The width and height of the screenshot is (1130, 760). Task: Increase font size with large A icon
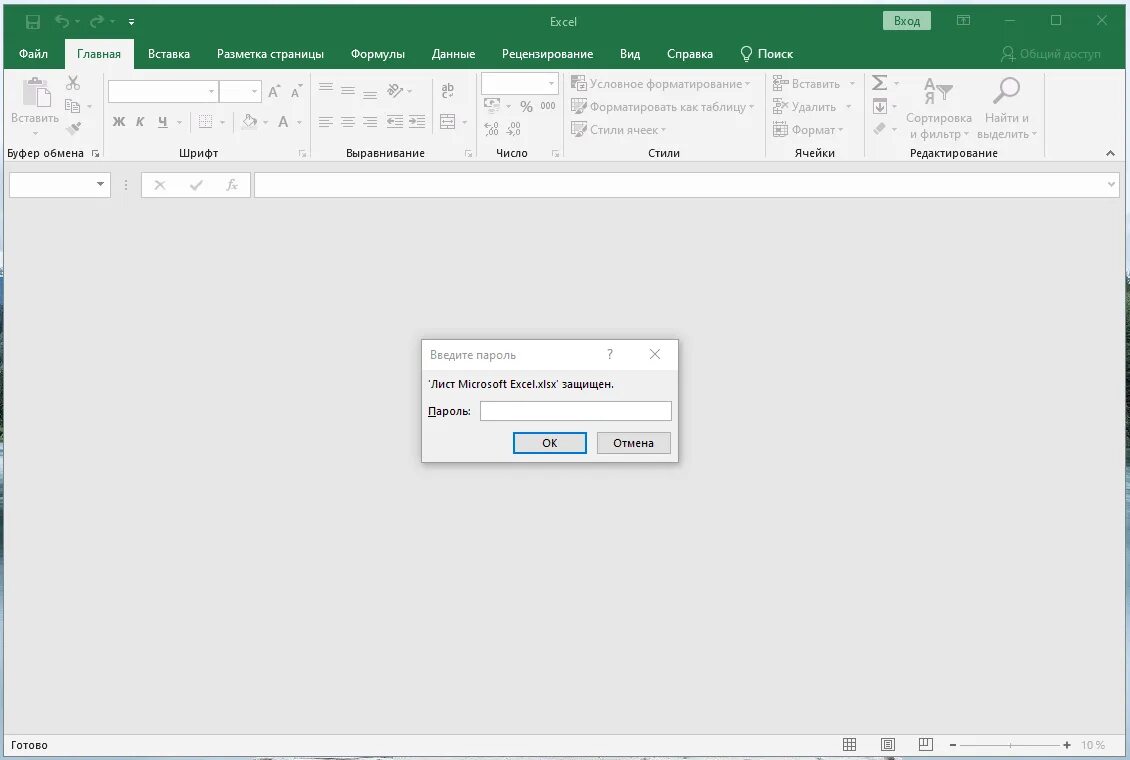[x=274, y=91]
